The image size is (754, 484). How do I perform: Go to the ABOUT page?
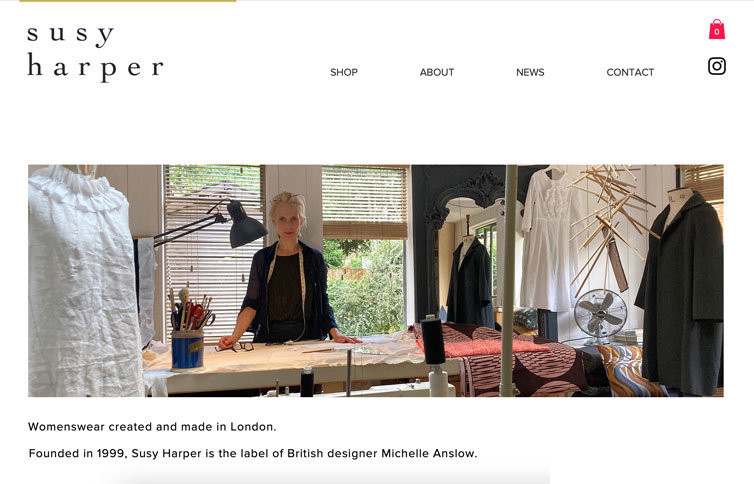(437, 72)
